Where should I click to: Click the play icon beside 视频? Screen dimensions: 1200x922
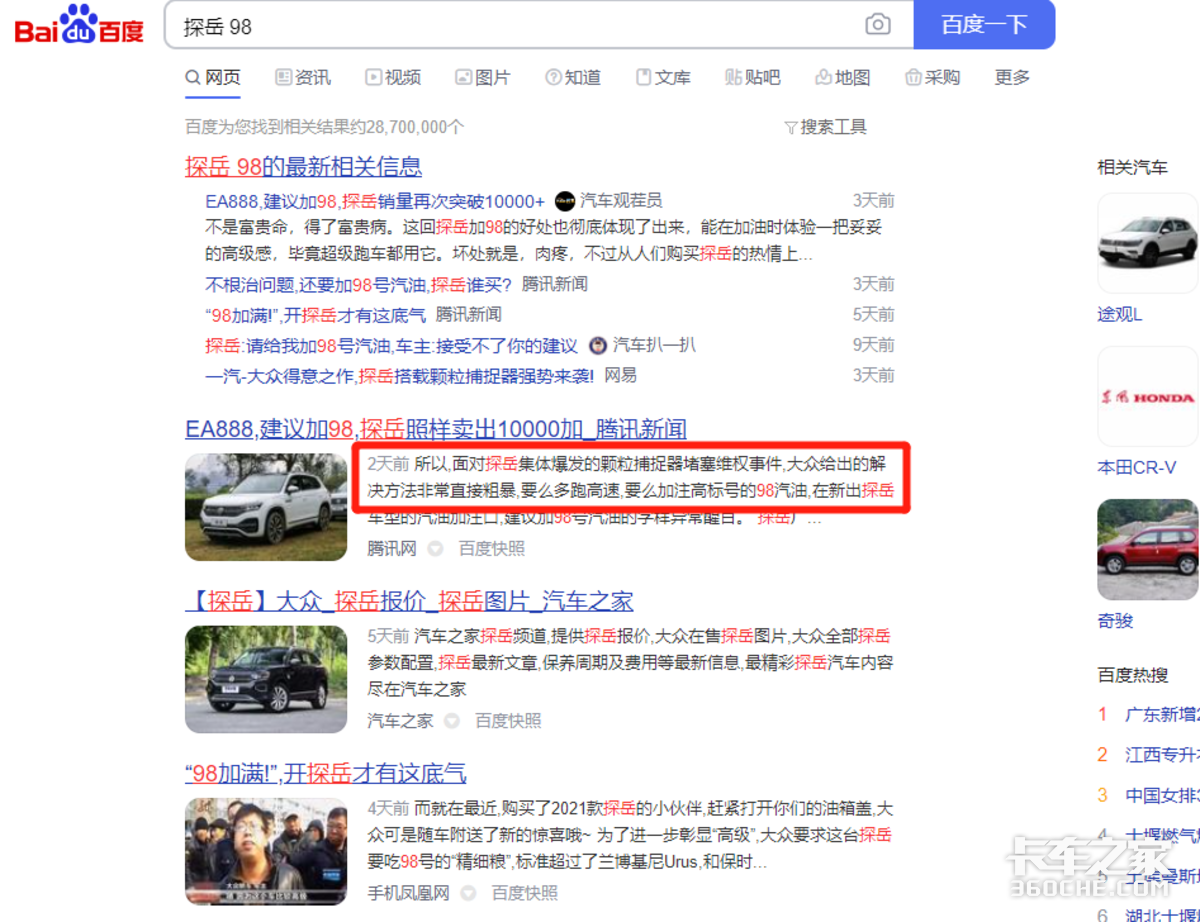click(373, 76)
